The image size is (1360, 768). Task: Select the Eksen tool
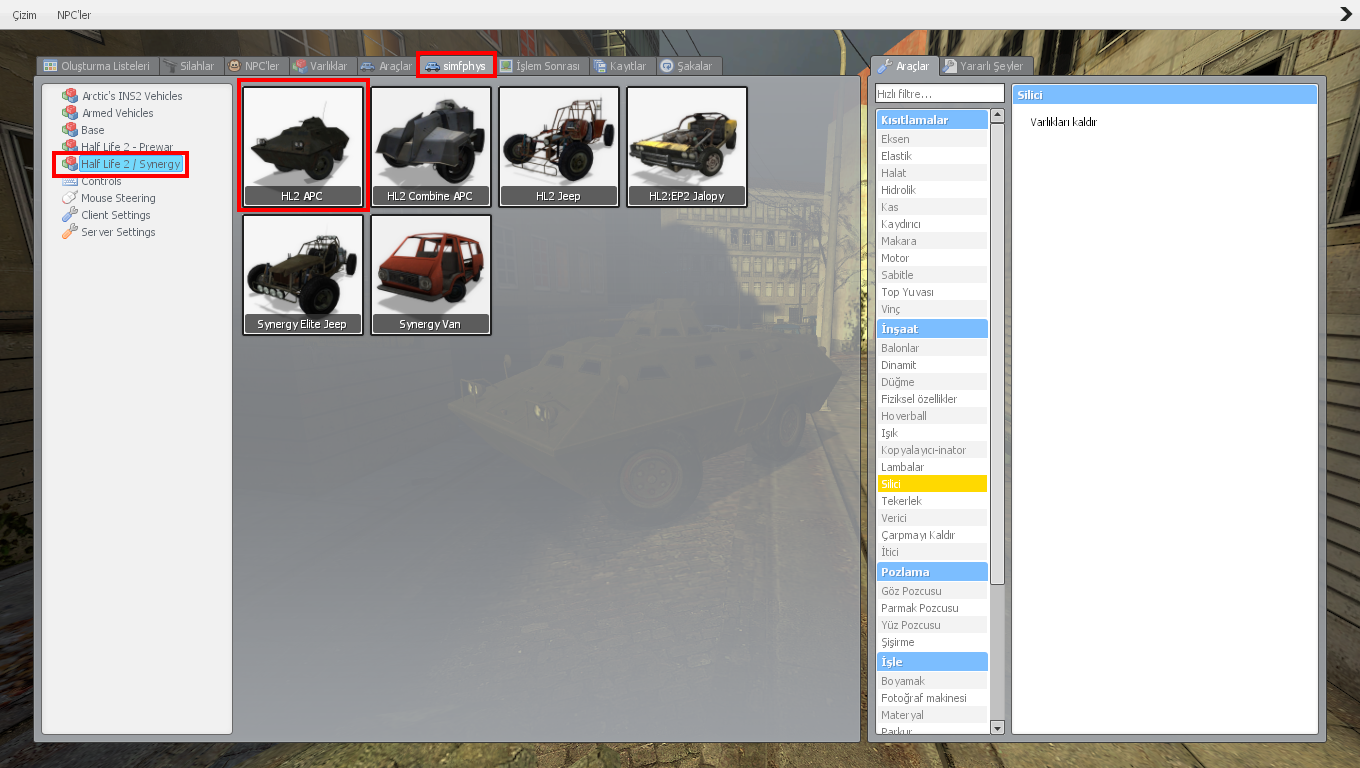[x=932, y=139]
